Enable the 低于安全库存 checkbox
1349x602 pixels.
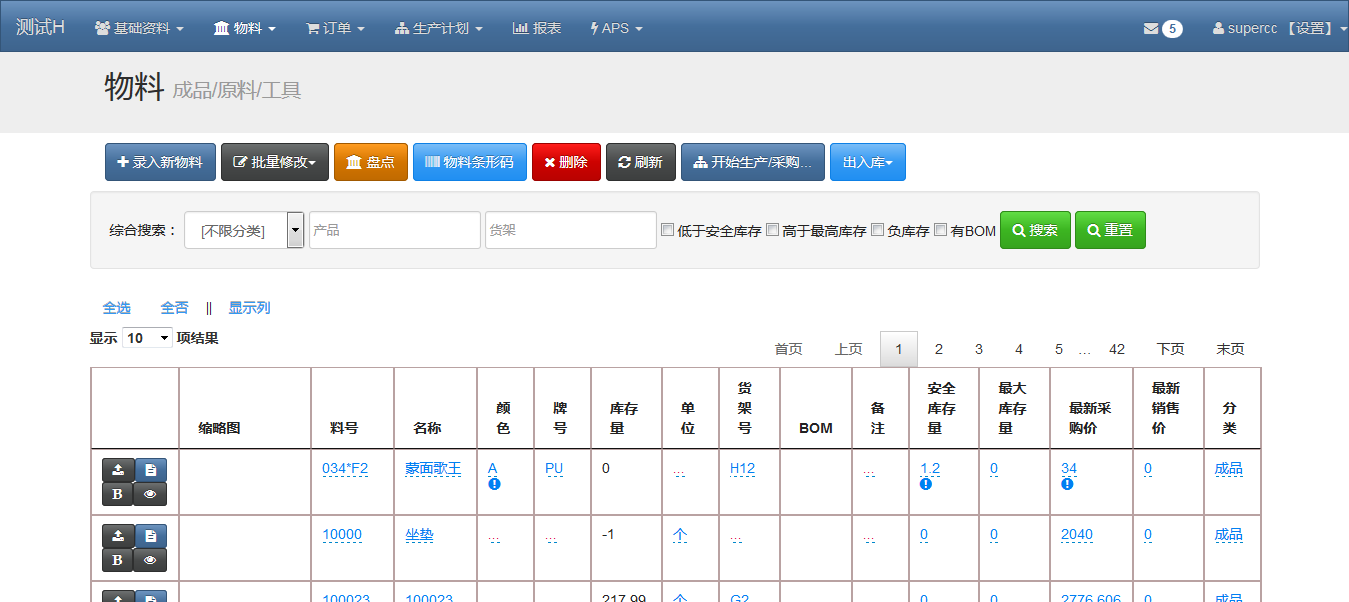pyautogui.click(x=668, y=230)
